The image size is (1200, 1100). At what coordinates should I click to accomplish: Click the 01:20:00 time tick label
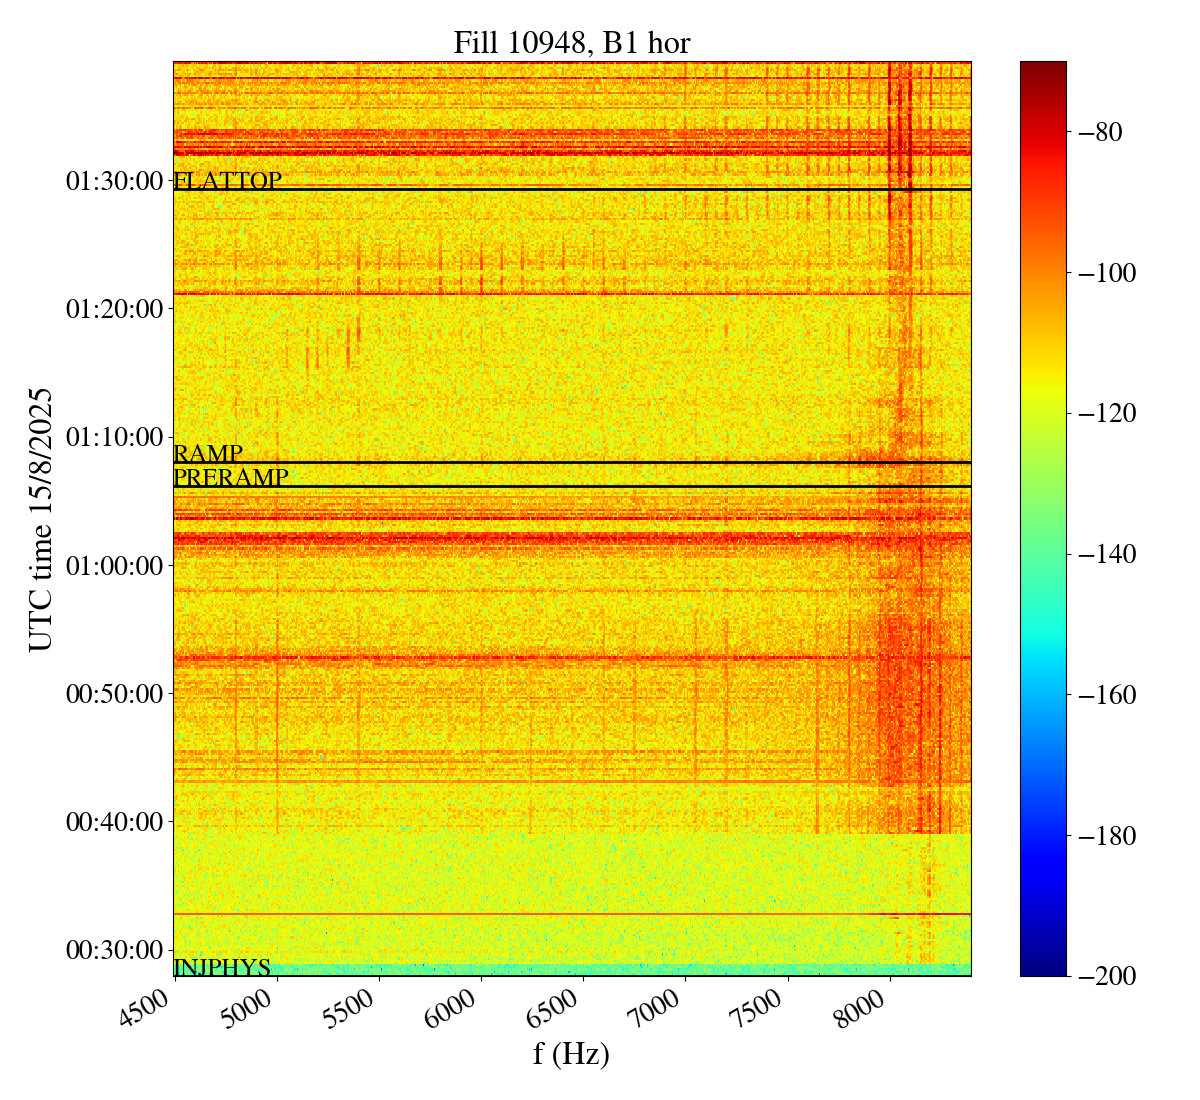pos(114,309)
